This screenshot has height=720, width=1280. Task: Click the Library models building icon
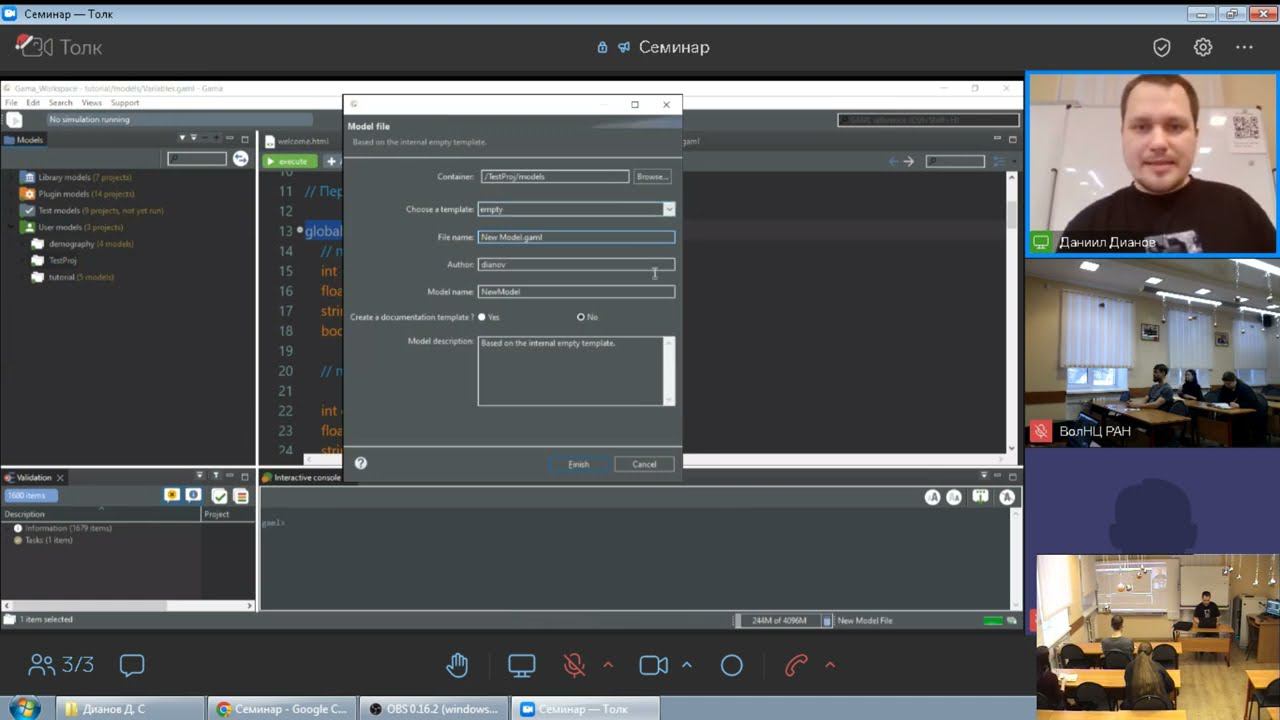(x=28, y=177)
